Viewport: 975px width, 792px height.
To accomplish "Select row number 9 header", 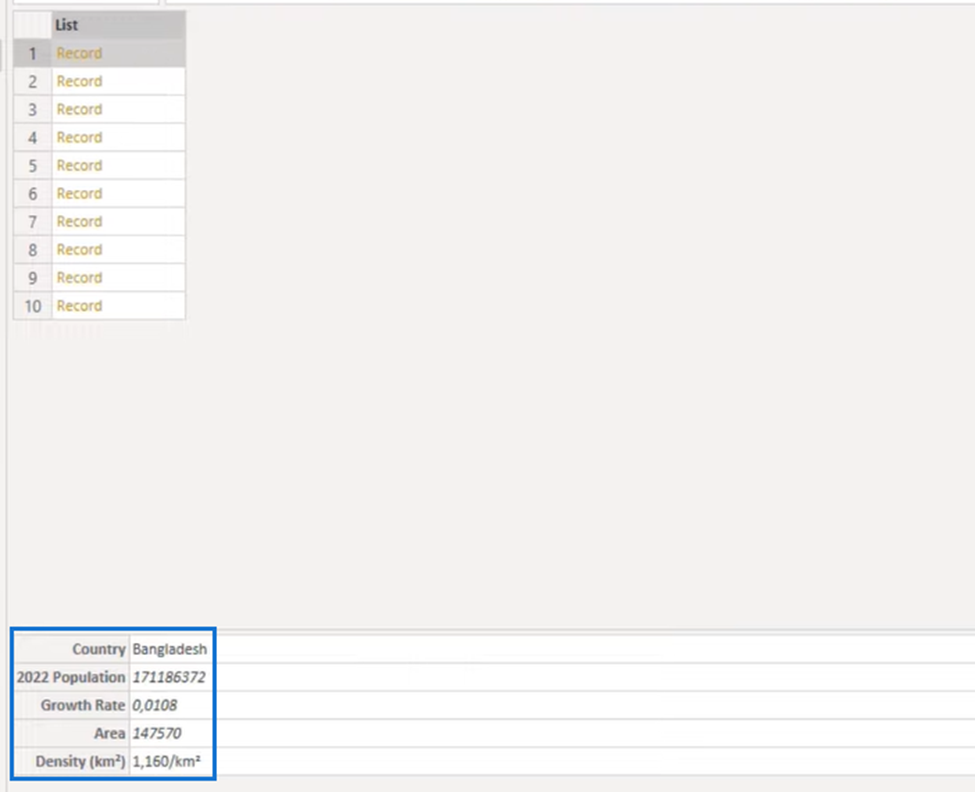I will tap(32, 277).
